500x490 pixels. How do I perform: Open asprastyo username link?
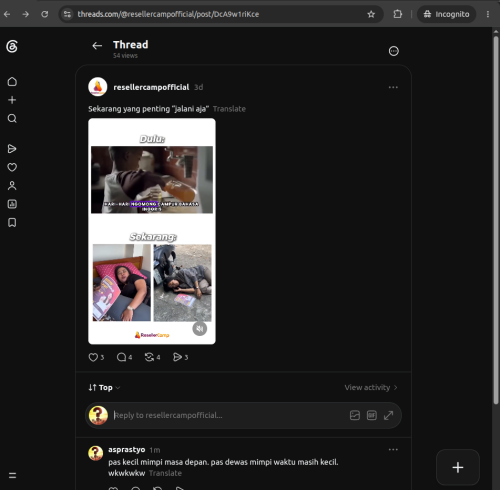(127, 450)
